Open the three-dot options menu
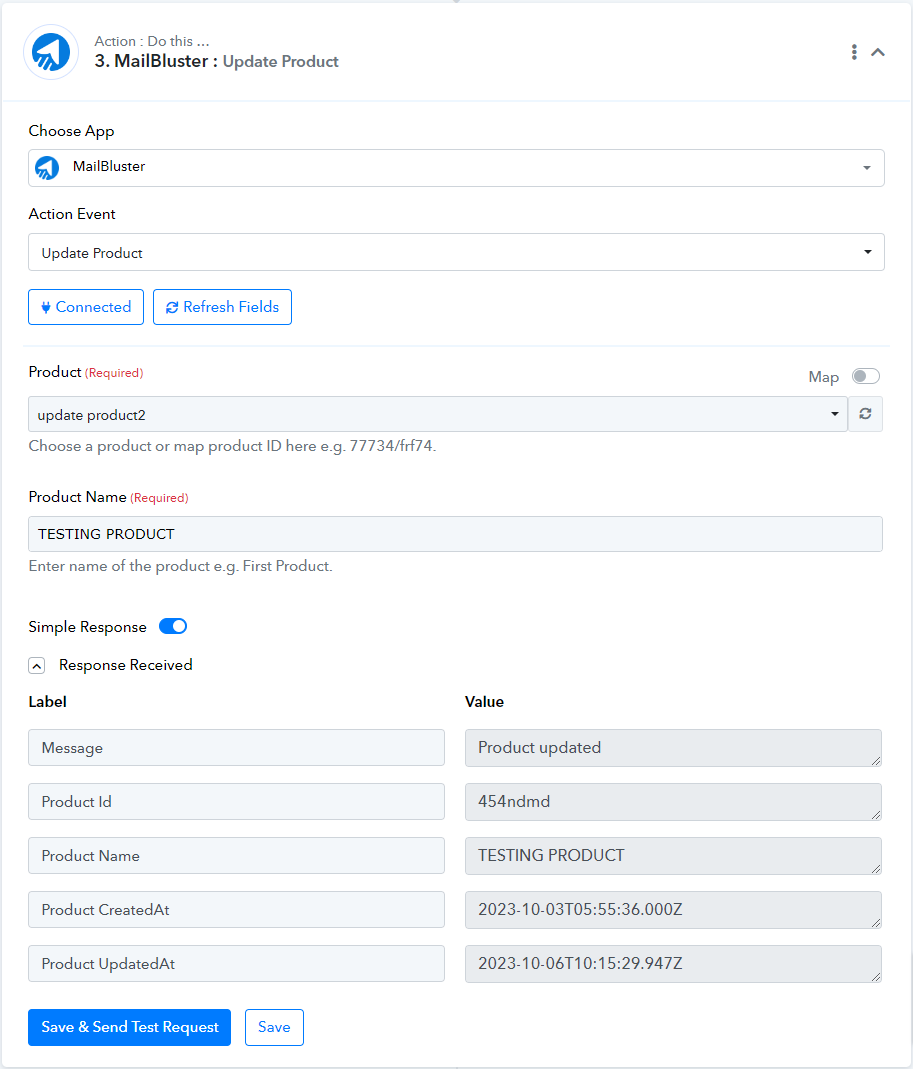 [x=854, y=52]
